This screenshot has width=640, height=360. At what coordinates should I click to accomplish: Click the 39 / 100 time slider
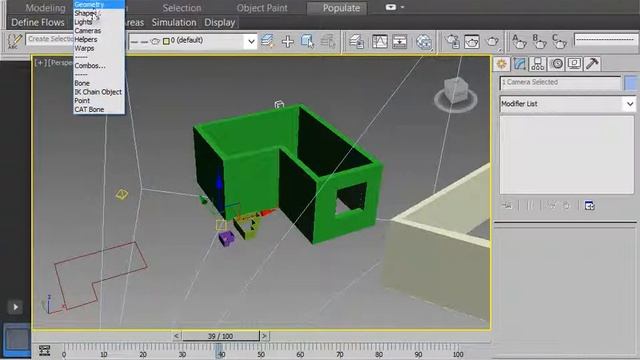[220, 336]
